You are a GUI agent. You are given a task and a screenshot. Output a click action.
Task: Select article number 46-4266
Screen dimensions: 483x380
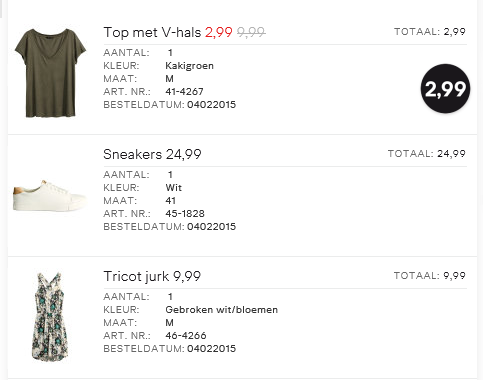(x=186, y=335)
